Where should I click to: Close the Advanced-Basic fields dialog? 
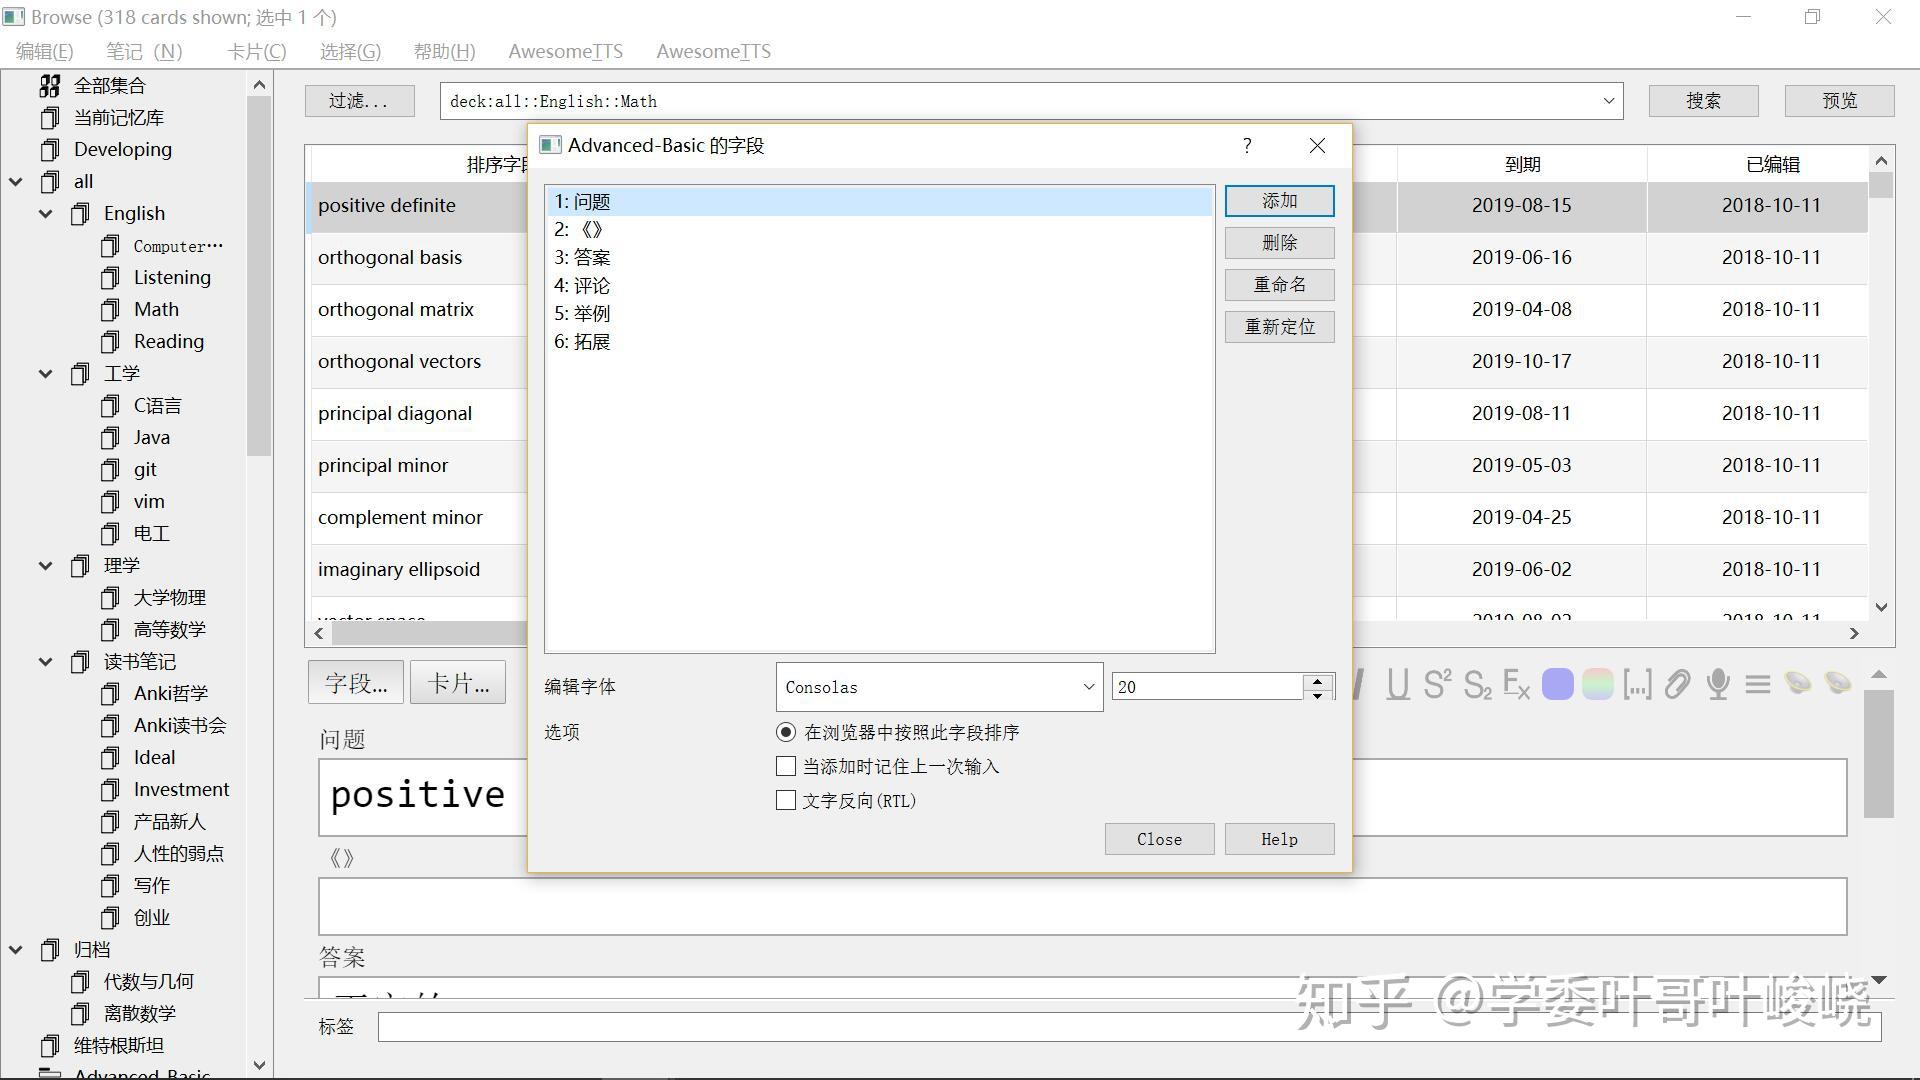1317,146
